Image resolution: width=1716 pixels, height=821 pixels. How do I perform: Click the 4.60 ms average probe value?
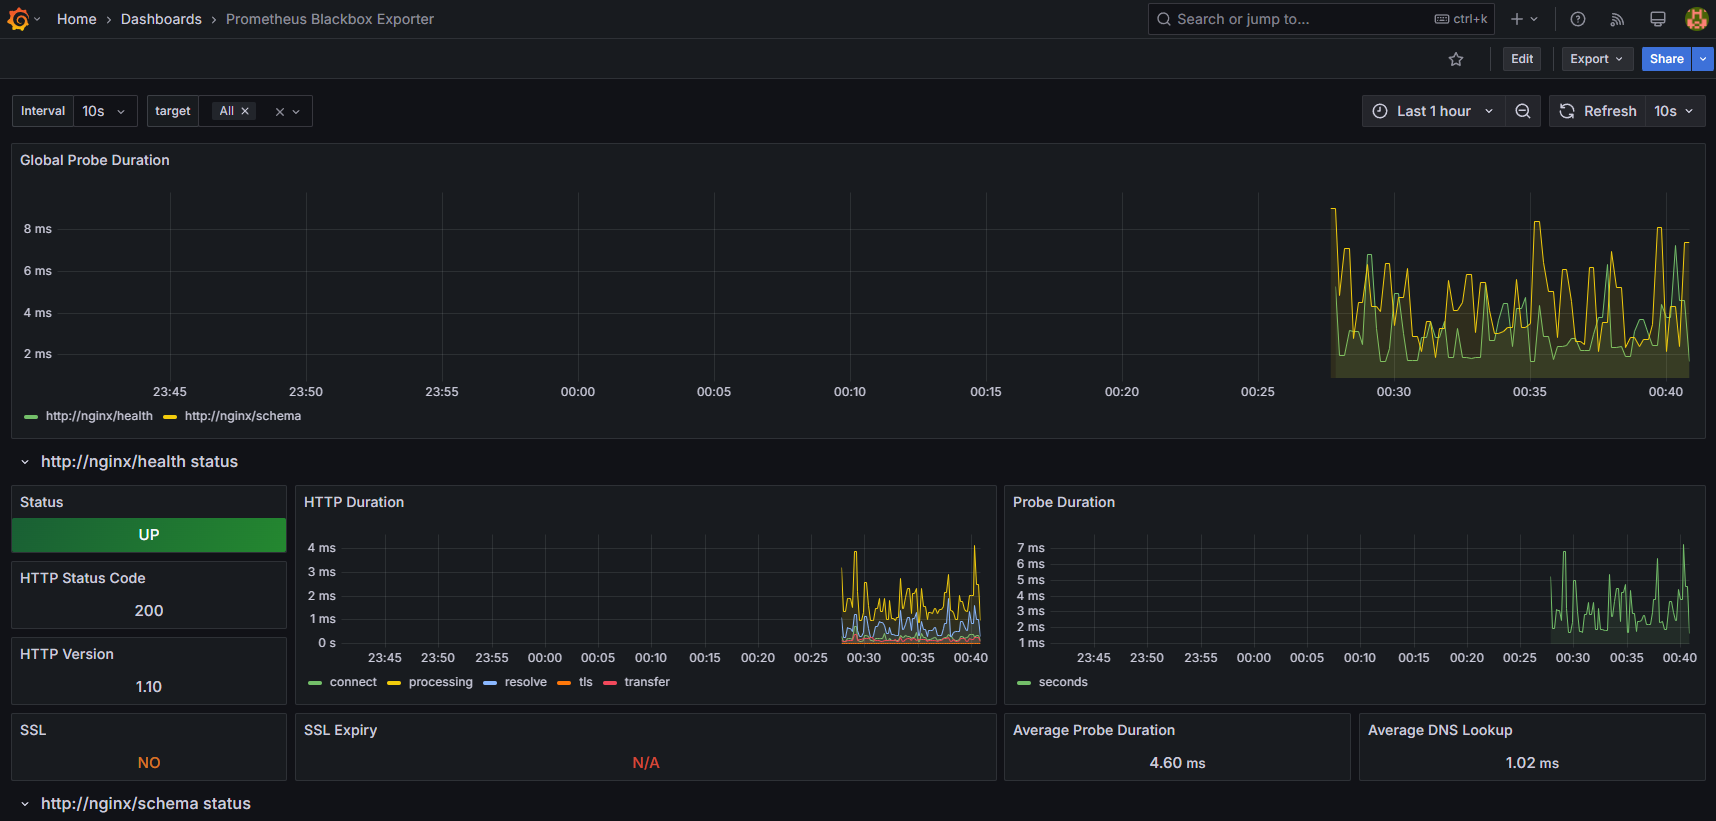pos(1177,763)
